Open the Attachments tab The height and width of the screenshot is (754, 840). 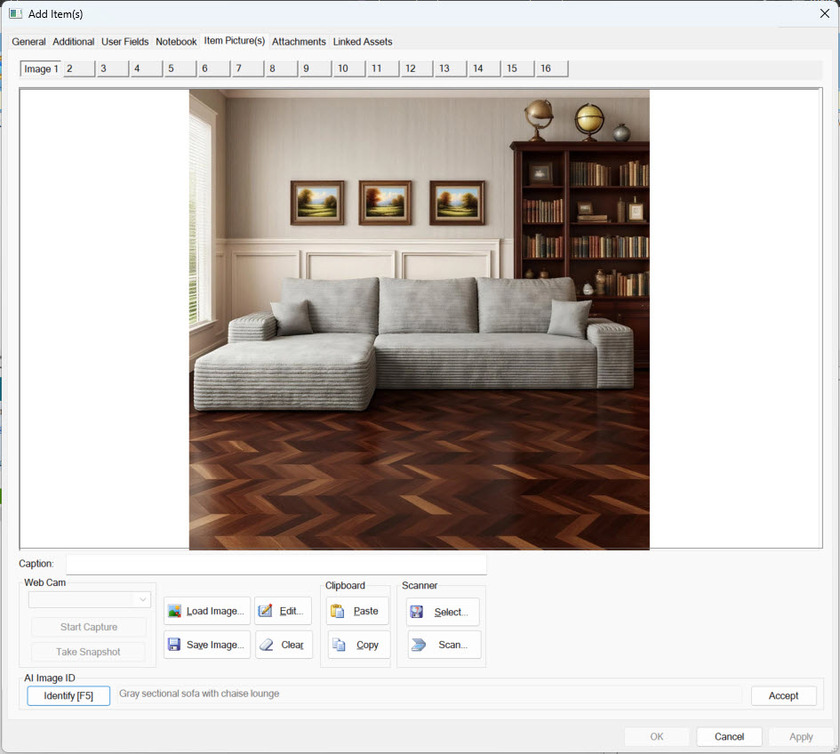(x=299, y=42)
